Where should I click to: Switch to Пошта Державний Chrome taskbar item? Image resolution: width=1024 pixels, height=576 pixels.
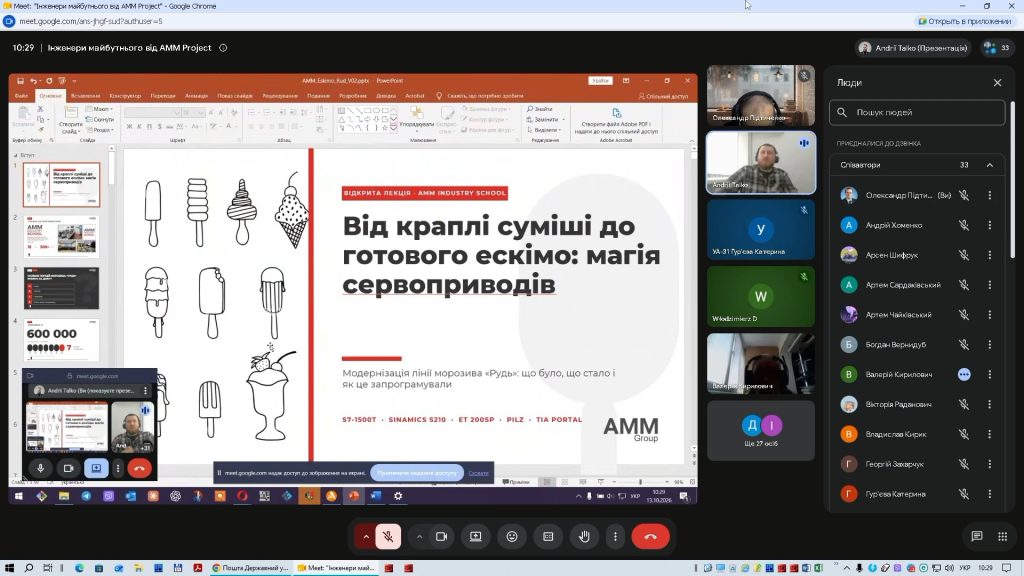coord(251,568)
